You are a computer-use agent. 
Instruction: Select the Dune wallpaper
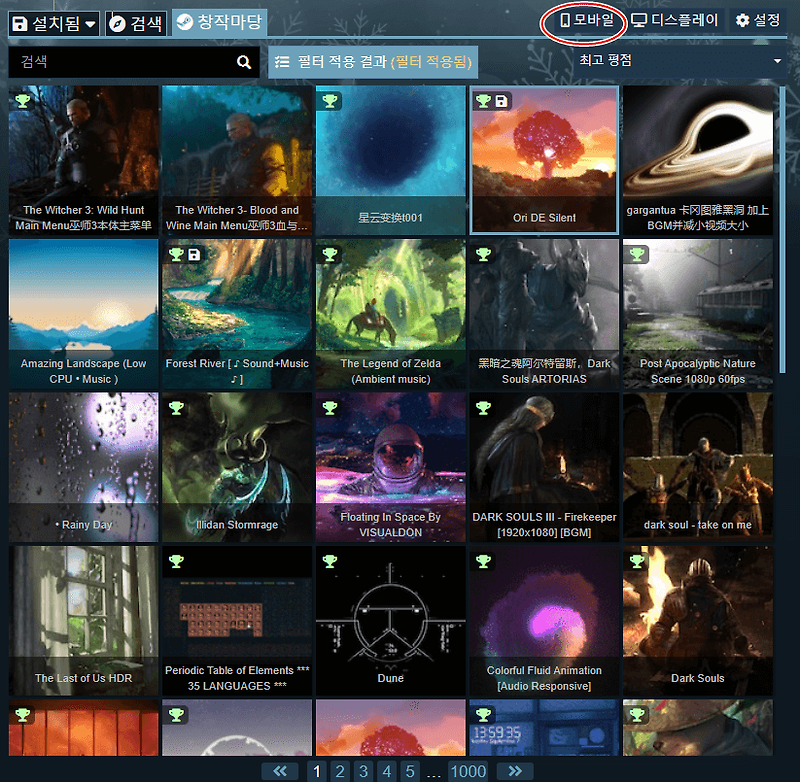tap(391, 621)
